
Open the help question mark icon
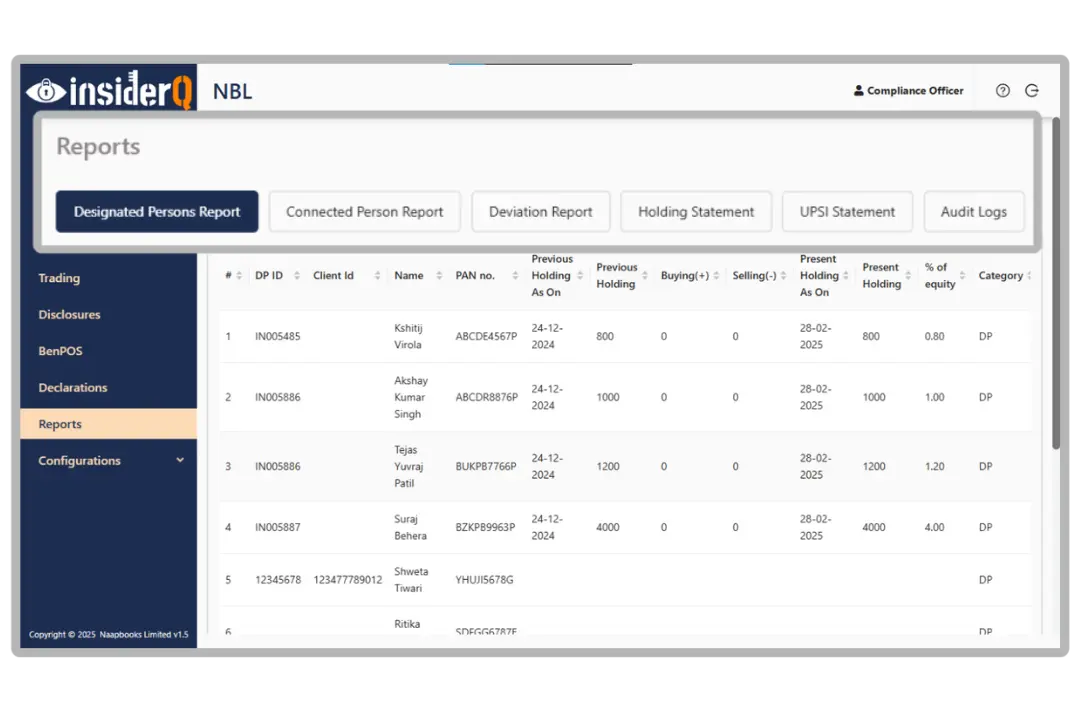point(1003,90)
